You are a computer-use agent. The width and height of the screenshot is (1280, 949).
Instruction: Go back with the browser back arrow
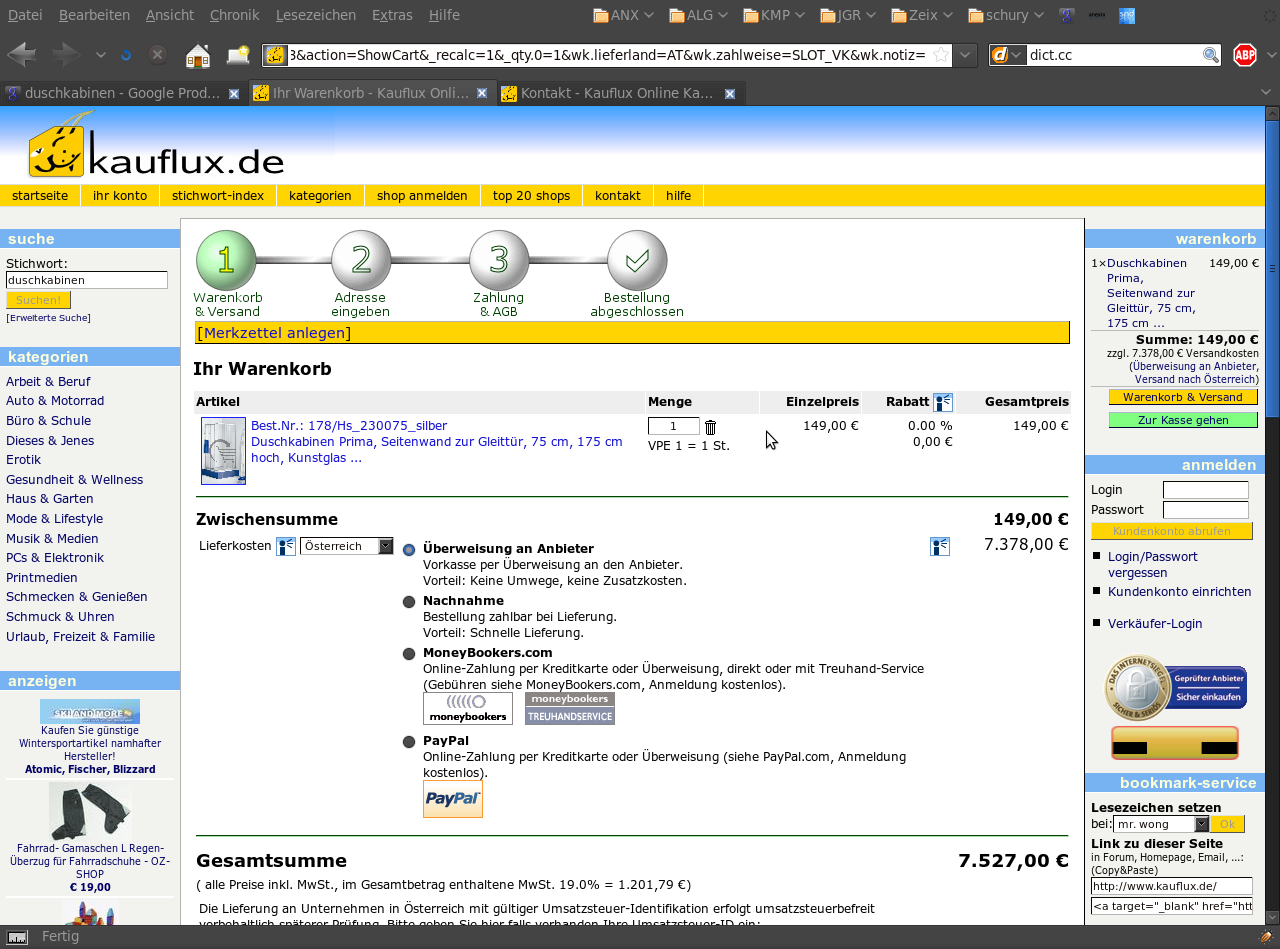pyautogui.click(x=22, y=55)
